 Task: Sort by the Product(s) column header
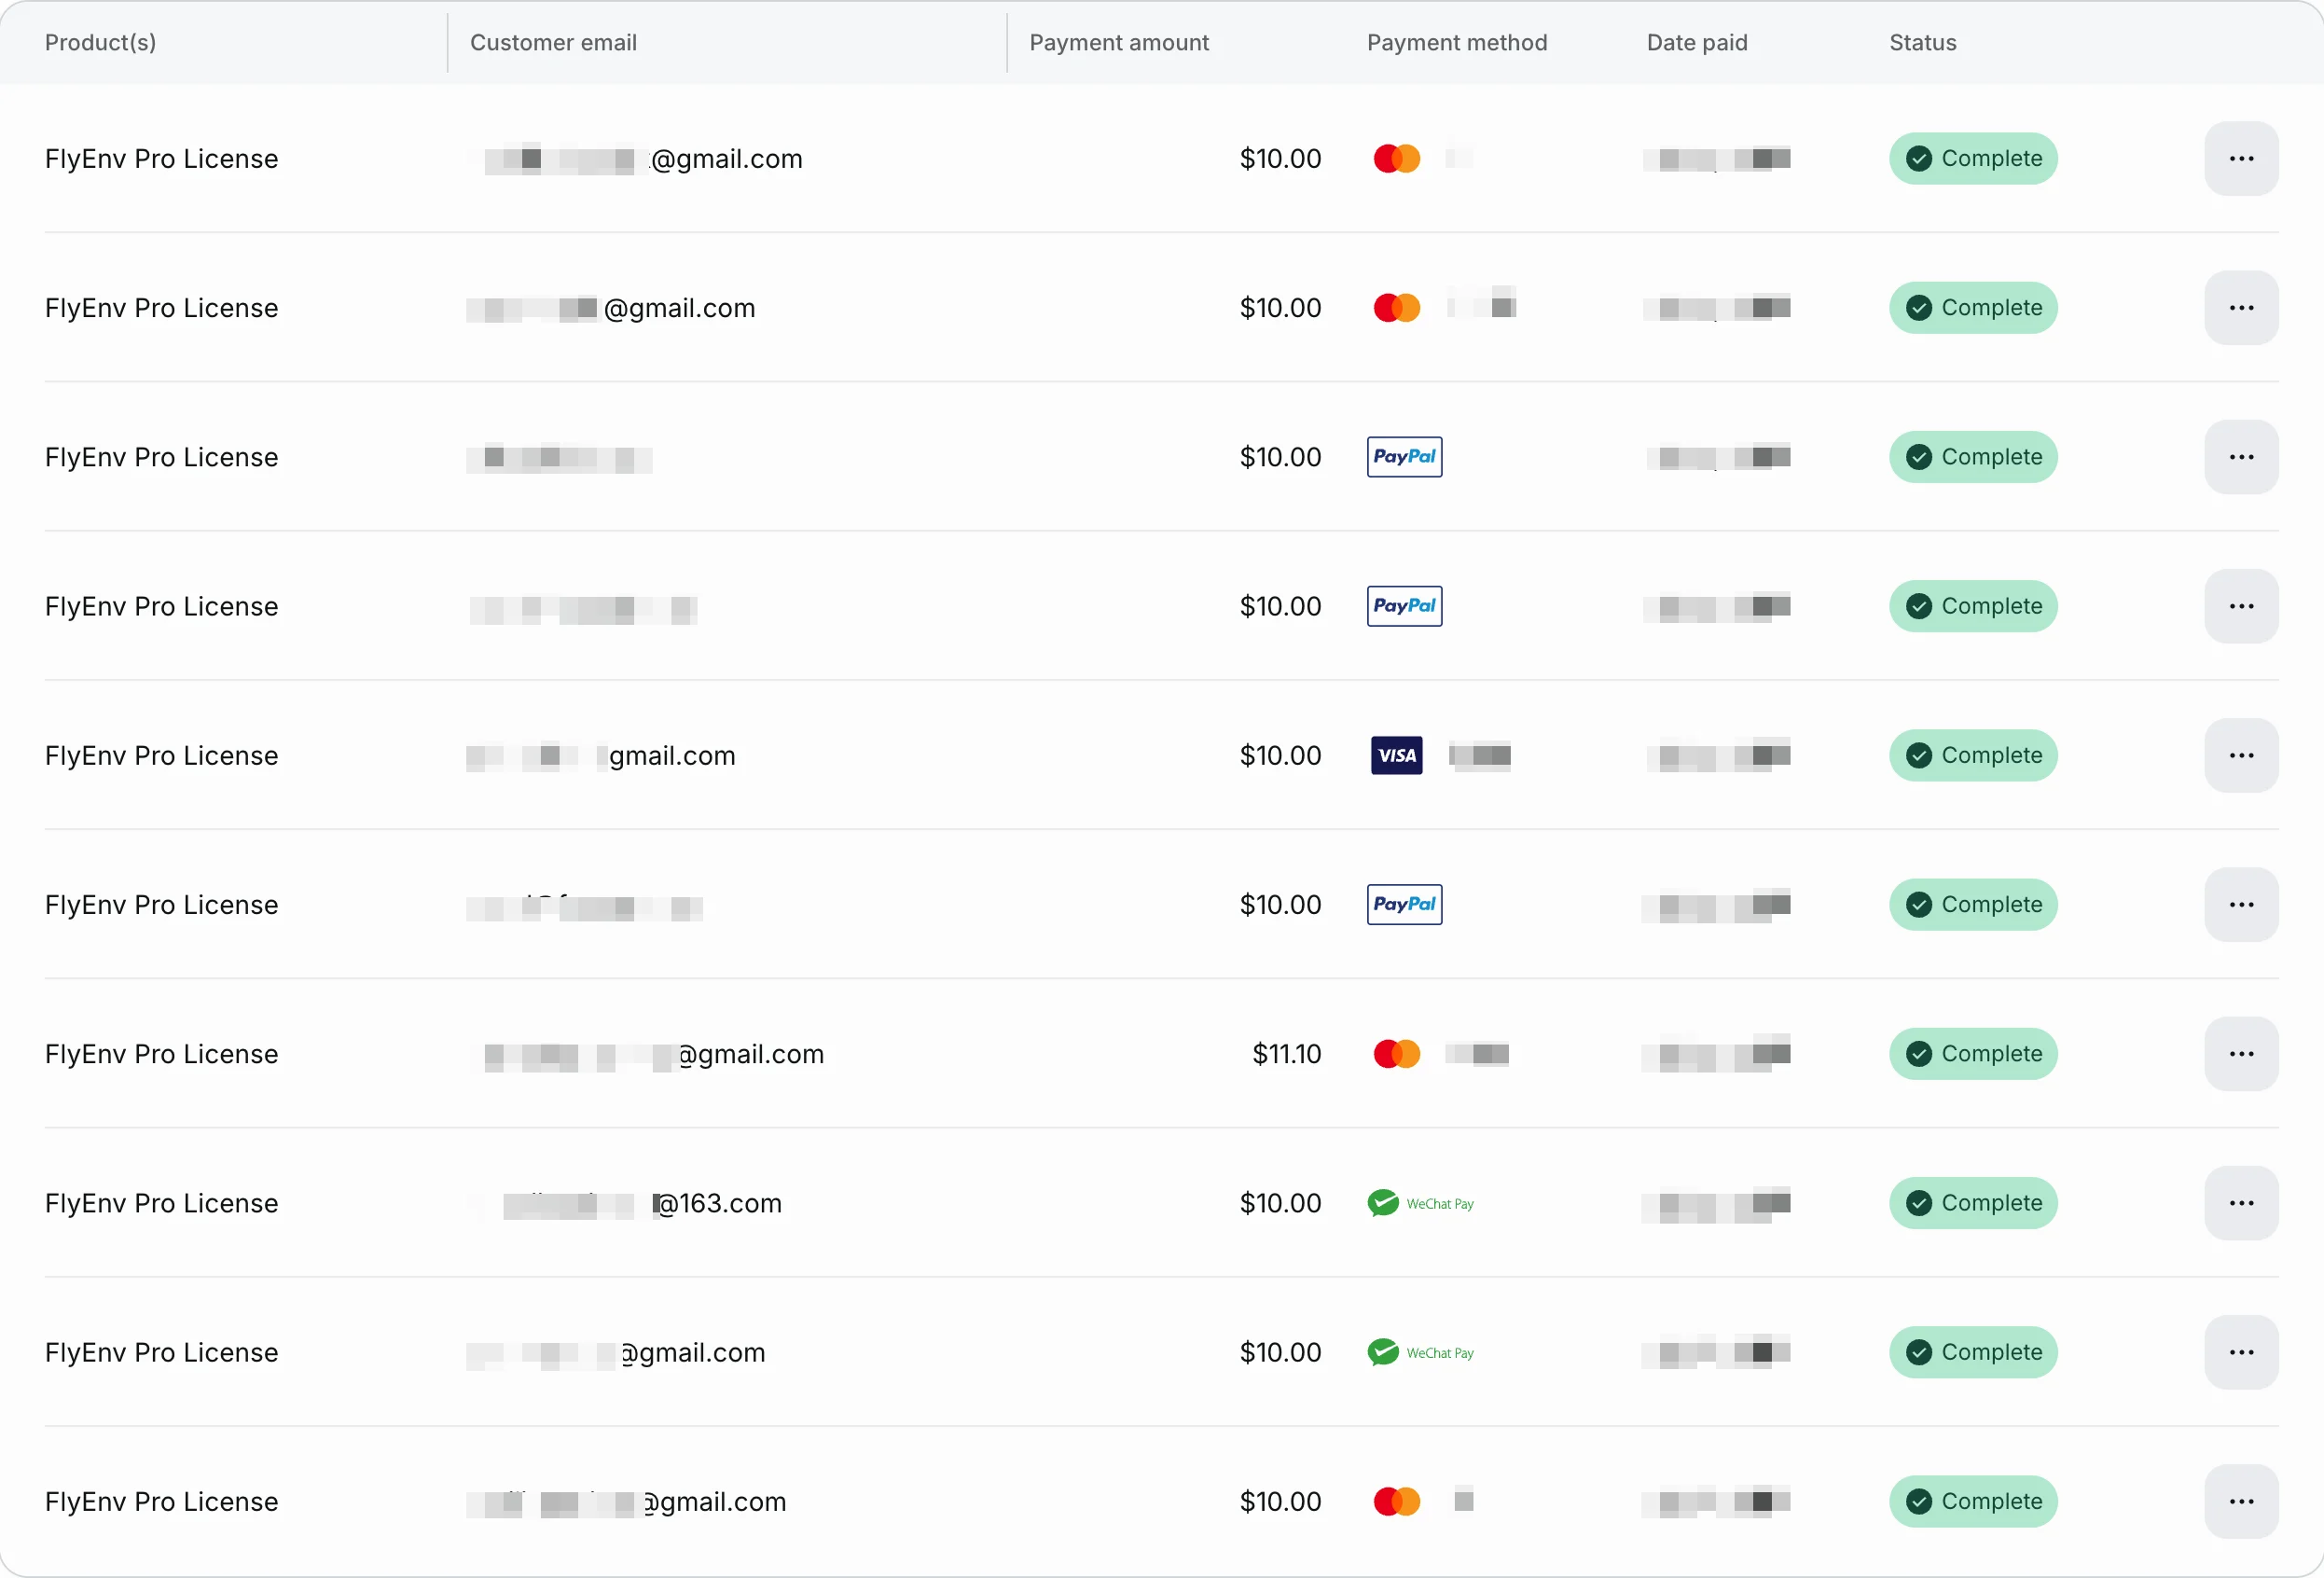pos(100,42)
